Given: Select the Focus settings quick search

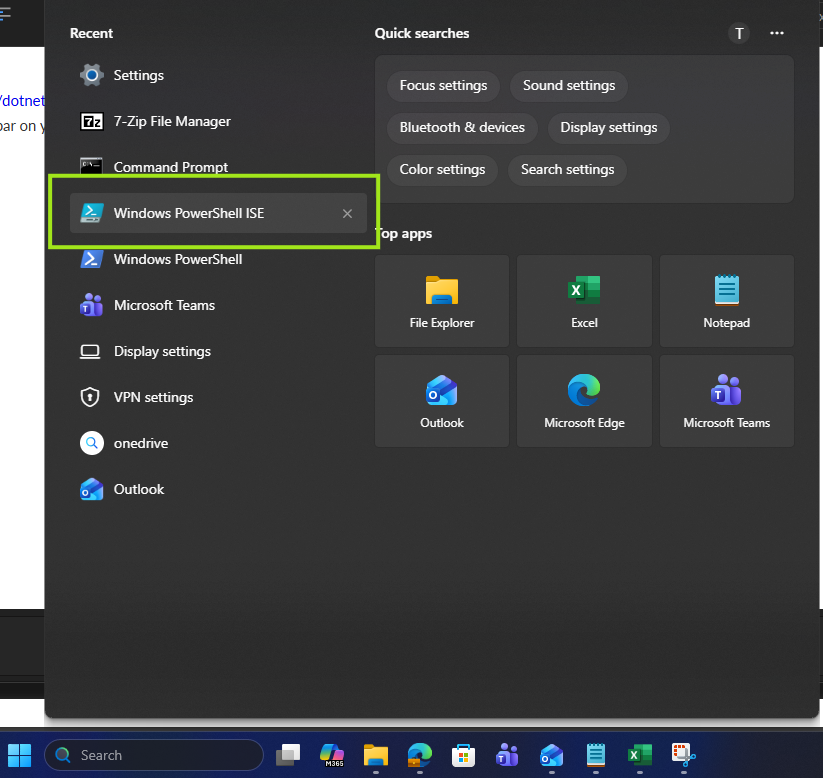Looking at the screenshot, I should pos(443,85).
